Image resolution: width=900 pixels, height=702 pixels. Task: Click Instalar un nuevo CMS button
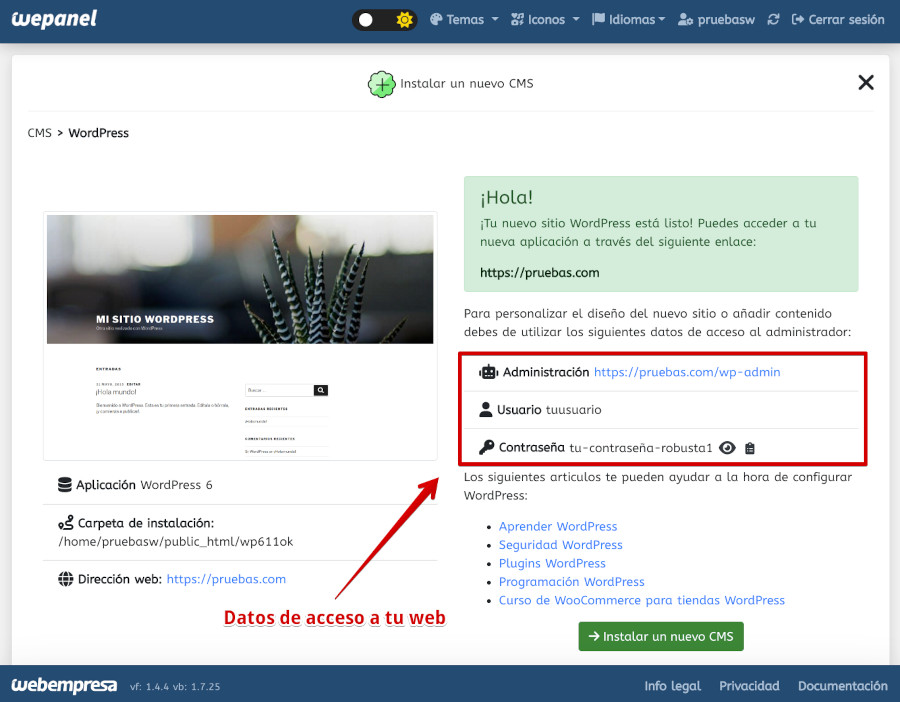(661, 636)
